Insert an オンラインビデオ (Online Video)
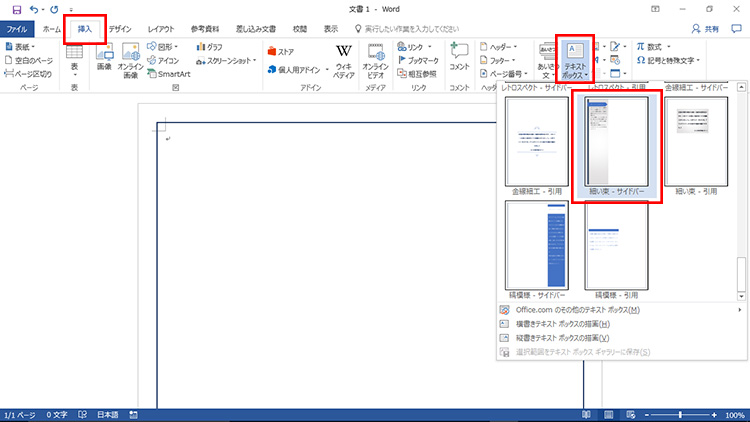This screenshot has width=750, height=422. (375, 58)
